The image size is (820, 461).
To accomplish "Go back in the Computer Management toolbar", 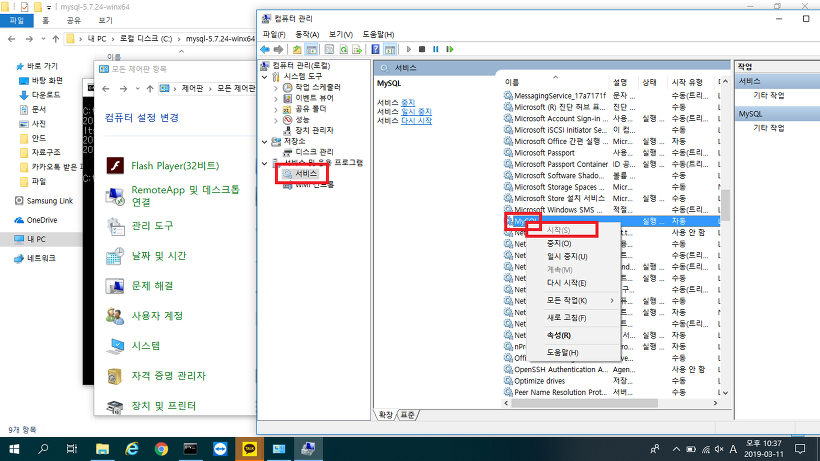I will pos(265,49).
